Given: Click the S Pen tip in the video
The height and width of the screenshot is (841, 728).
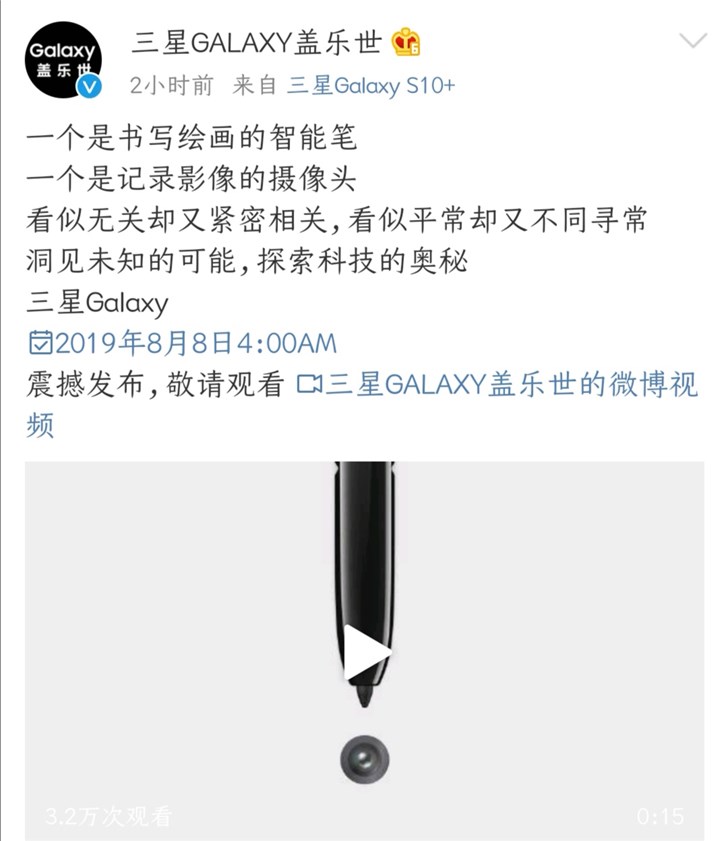Looking at the screenshot, I should click(364, 696).
